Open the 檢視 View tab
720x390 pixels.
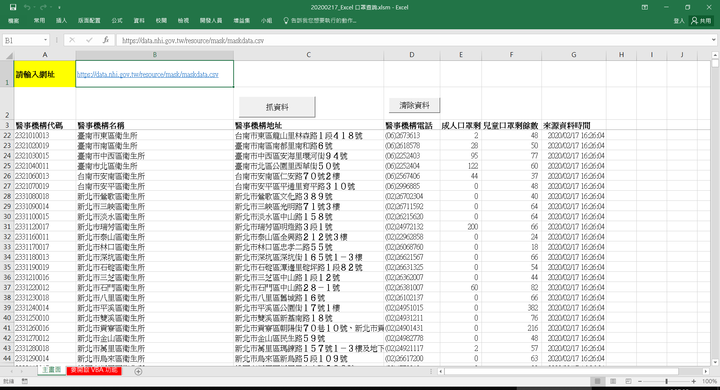pos(183,21)
